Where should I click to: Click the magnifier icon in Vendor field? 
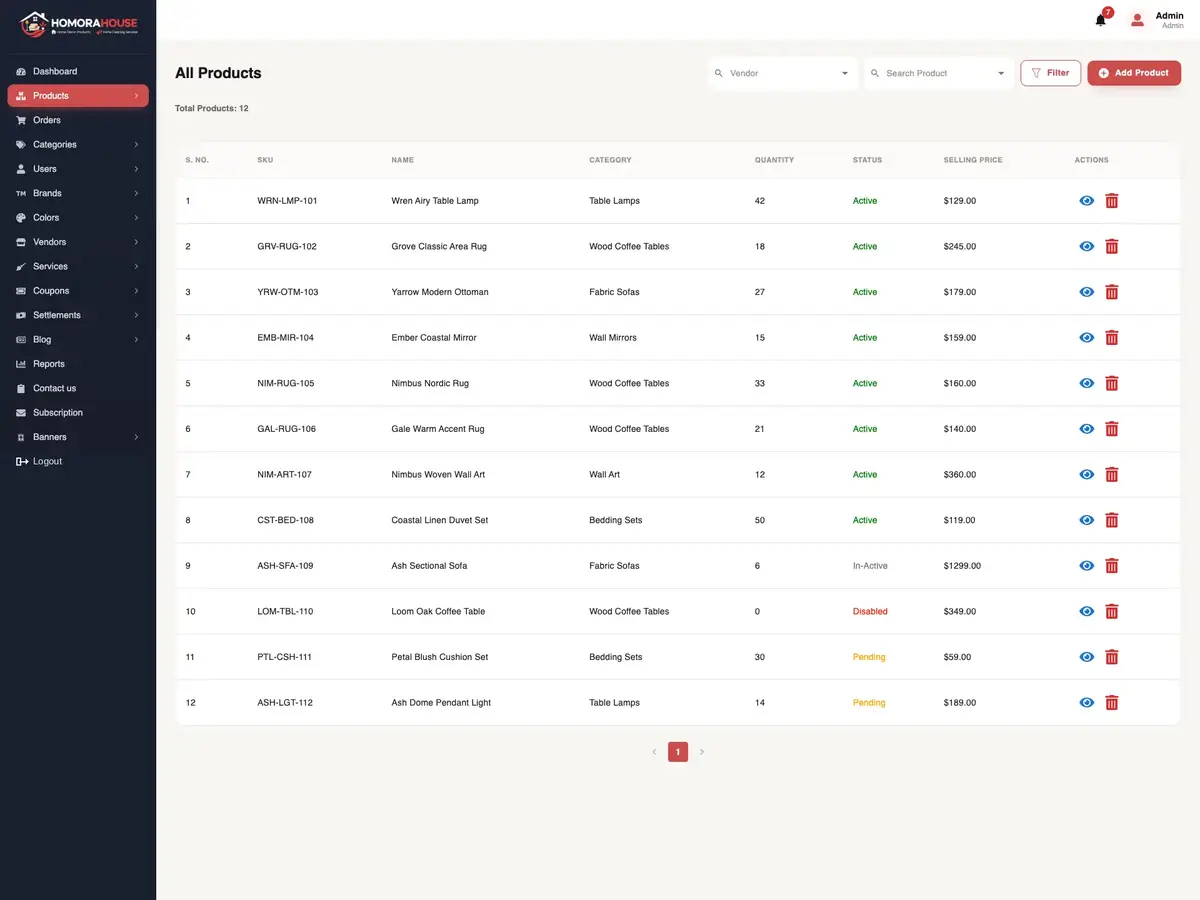[x=718, y=73]
